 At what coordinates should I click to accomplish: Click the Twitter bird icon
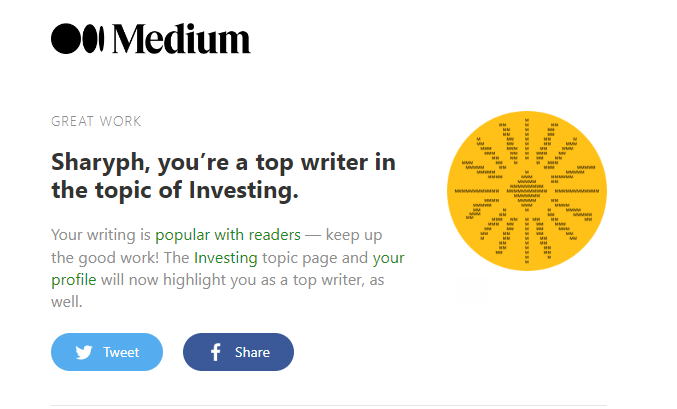(84, 352)
